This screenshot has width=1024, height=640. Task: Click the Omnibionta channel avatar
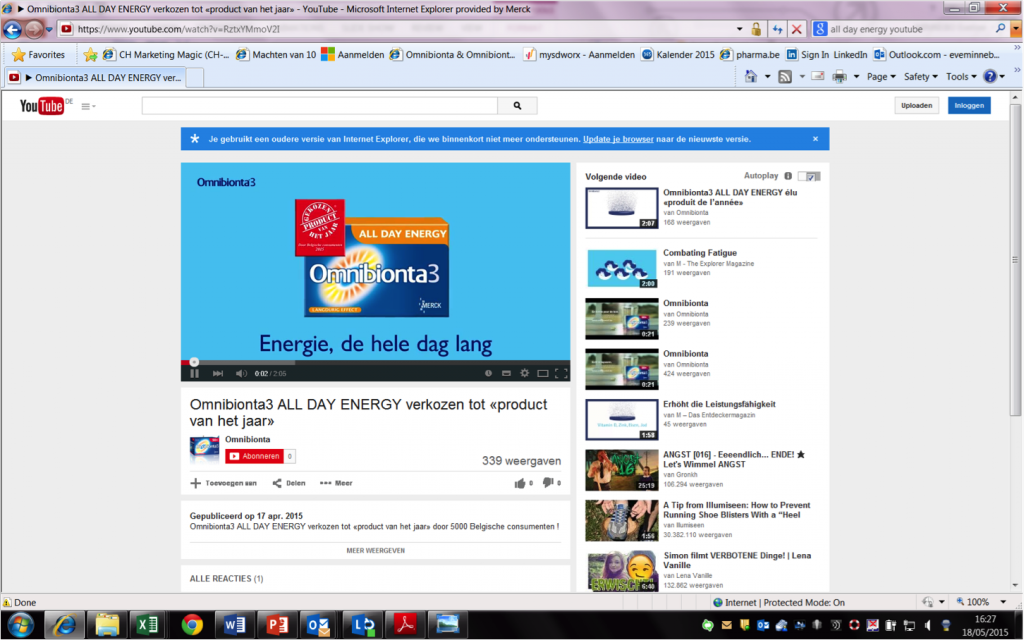point(204,449)
